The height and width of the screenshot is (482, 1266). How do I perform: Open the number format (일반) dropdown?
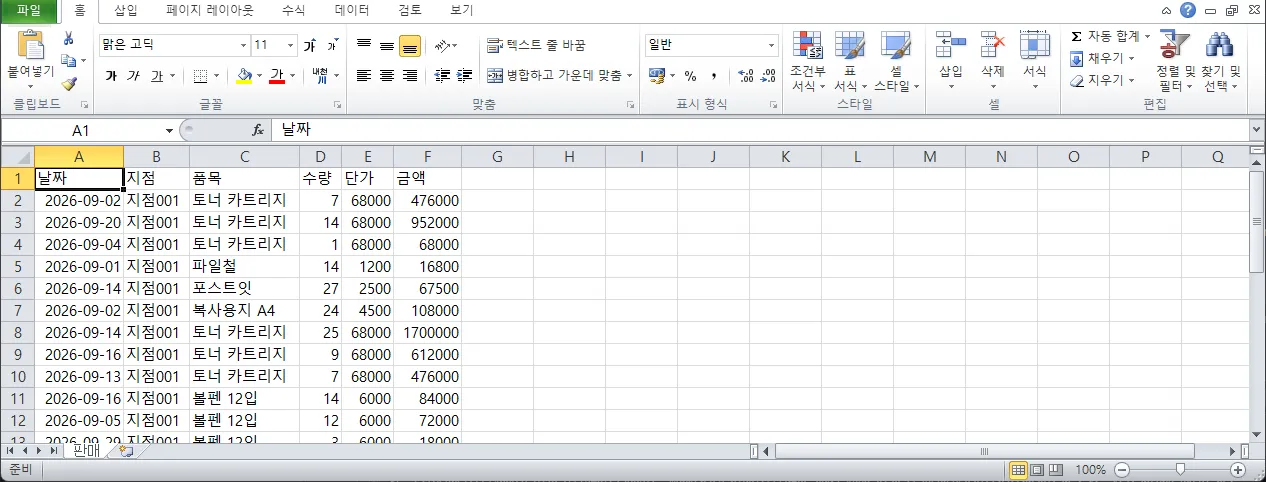point(772,45)
